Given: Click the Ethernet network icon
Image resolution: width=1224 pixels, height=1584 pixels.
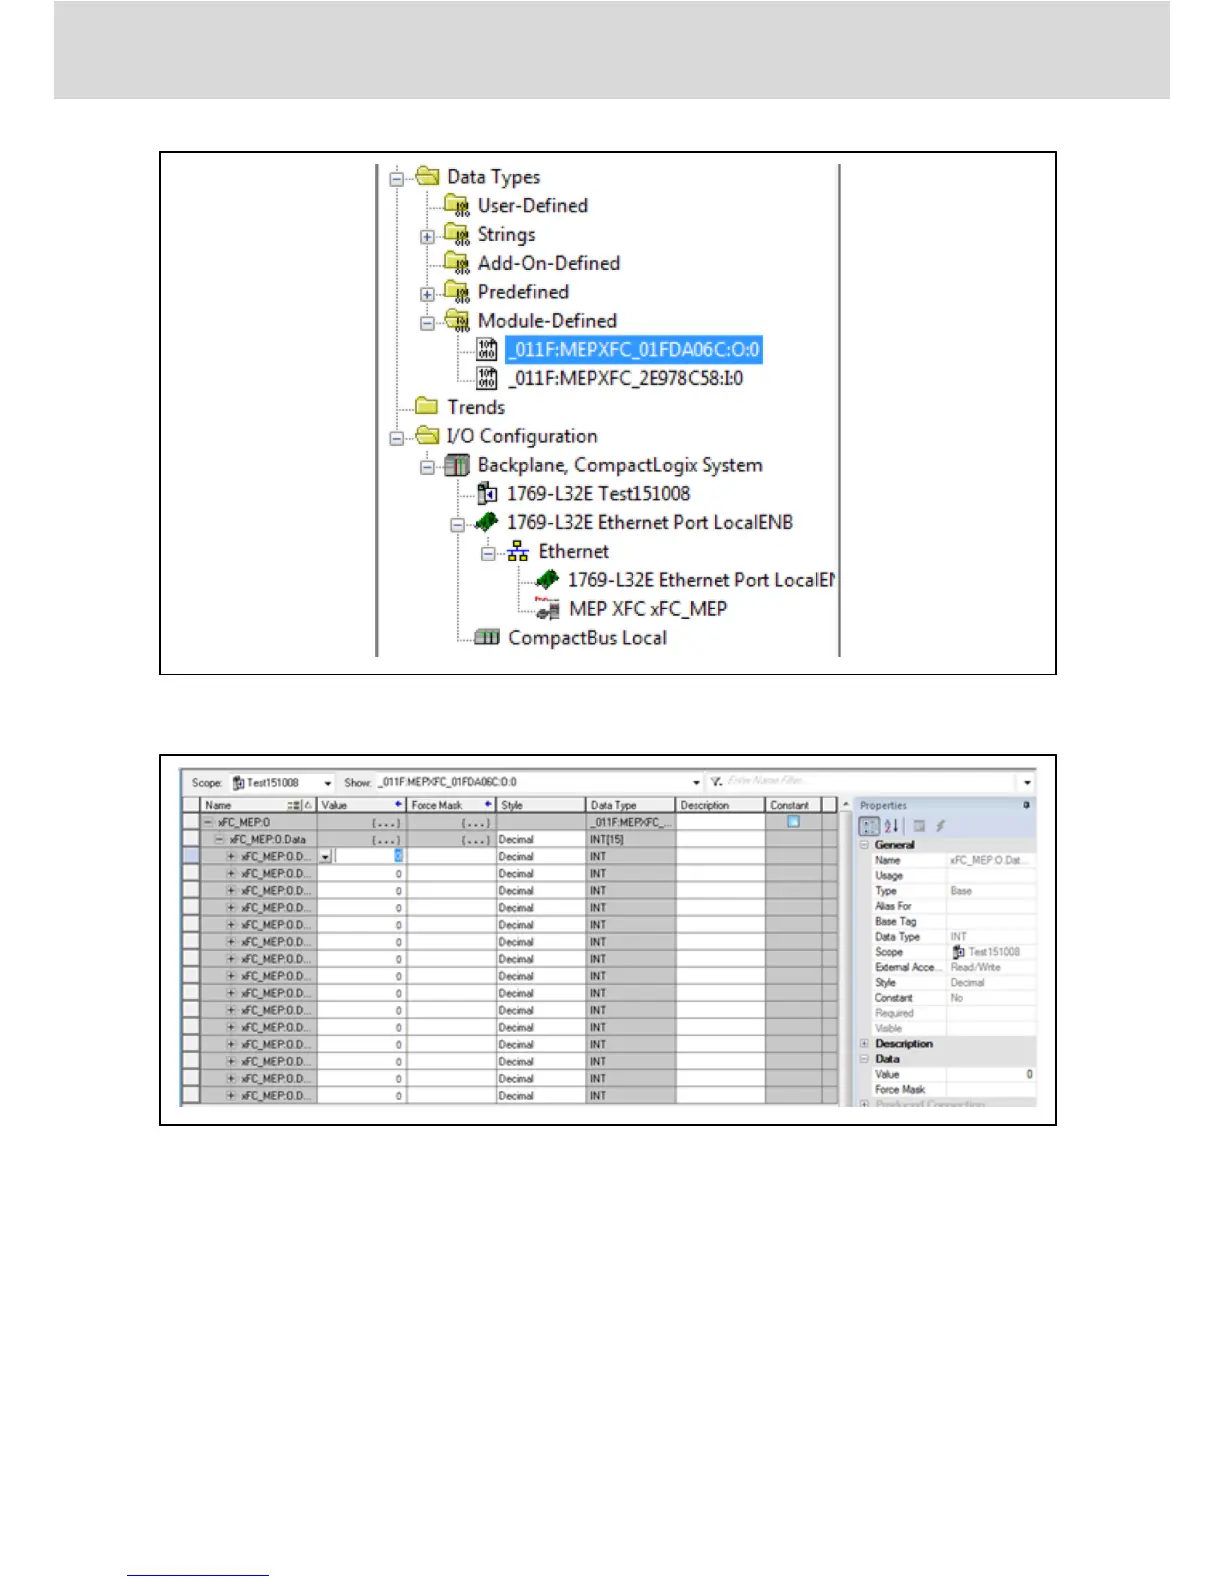Looking at the screenshot, I should pyautogui.click(x=518, y=551).
